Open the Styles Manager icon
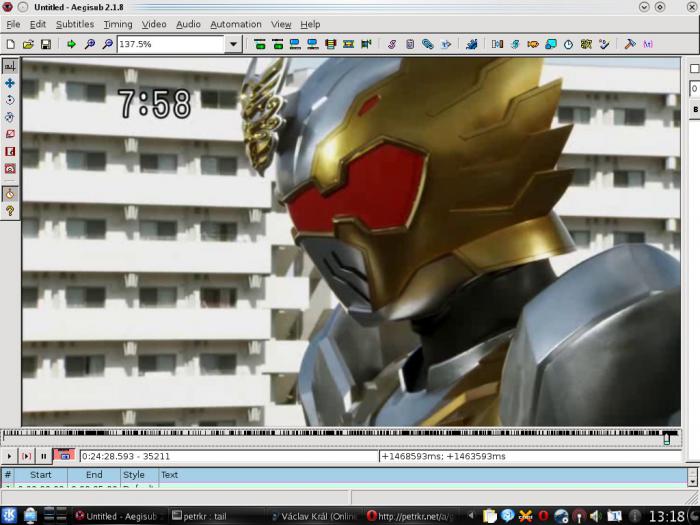This screenshot has height=525, width=700. 392,44
